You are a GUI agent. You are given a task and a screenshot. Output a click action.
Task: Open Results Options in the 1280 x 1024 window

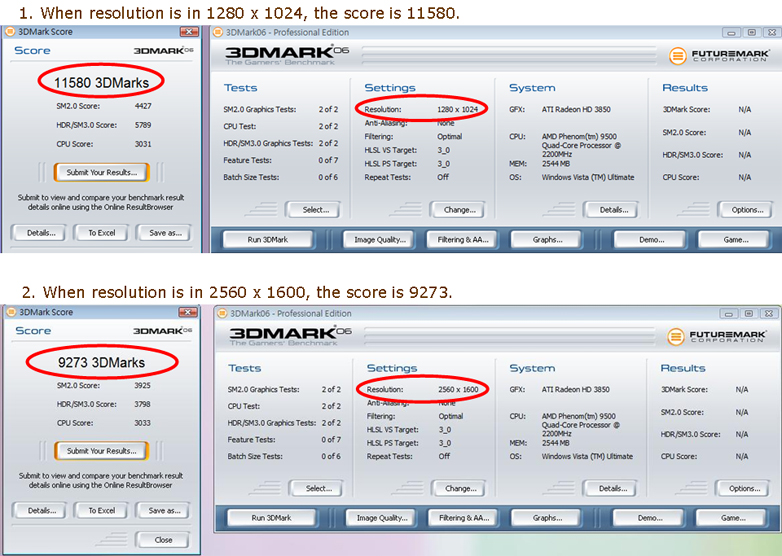point(747,210)
